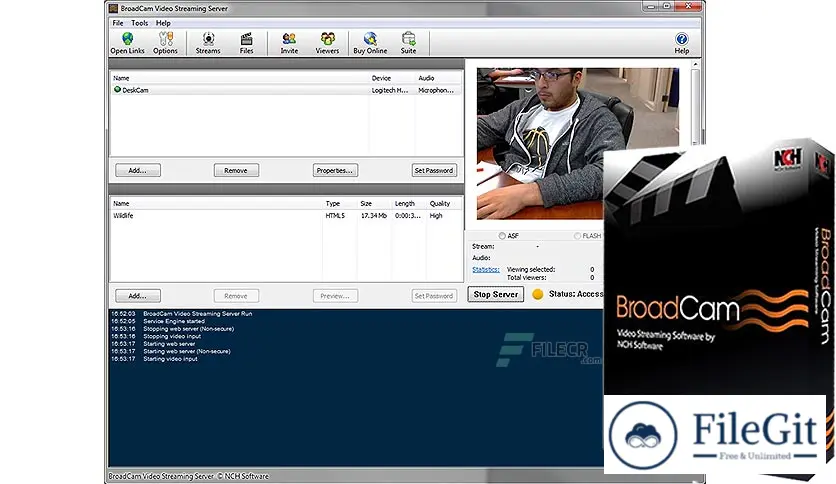Click the yellow server status indicator
The height and width of the screenshot is (484, 836).
pos(537,294)
